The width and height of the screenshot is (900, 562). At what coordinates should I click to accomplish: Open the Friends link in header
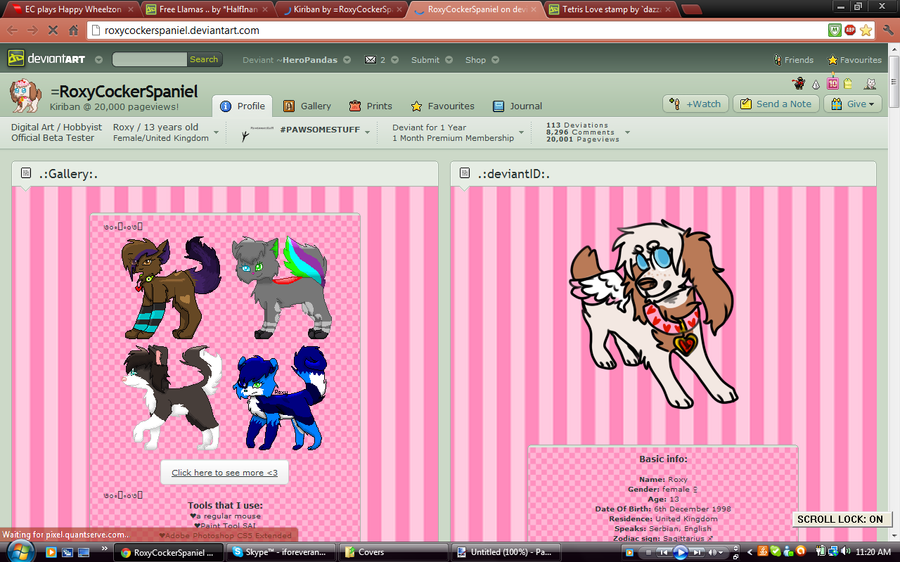pos(793,60)
